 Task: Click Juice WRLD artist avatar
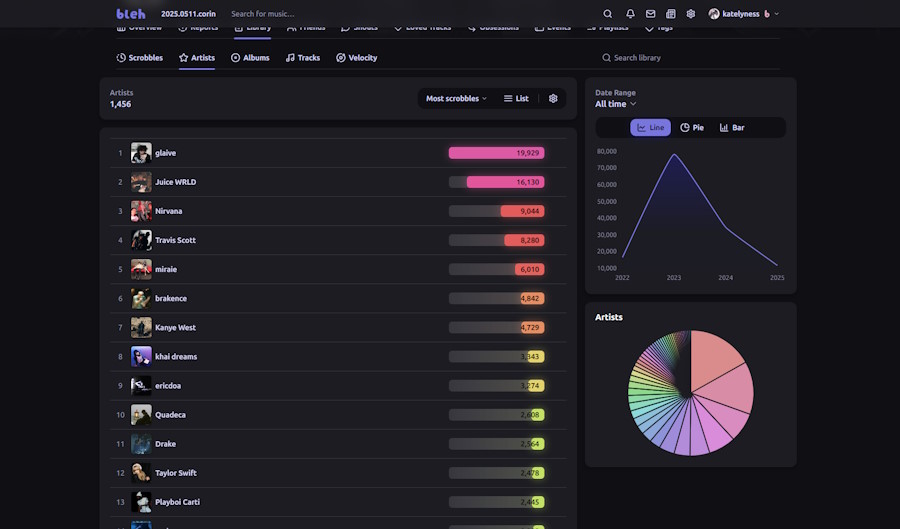point(141,182)
